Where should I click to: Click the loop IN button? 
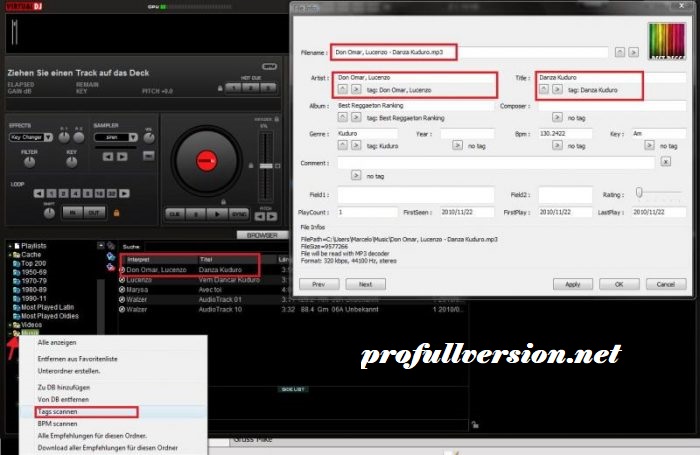pos(72,213)
